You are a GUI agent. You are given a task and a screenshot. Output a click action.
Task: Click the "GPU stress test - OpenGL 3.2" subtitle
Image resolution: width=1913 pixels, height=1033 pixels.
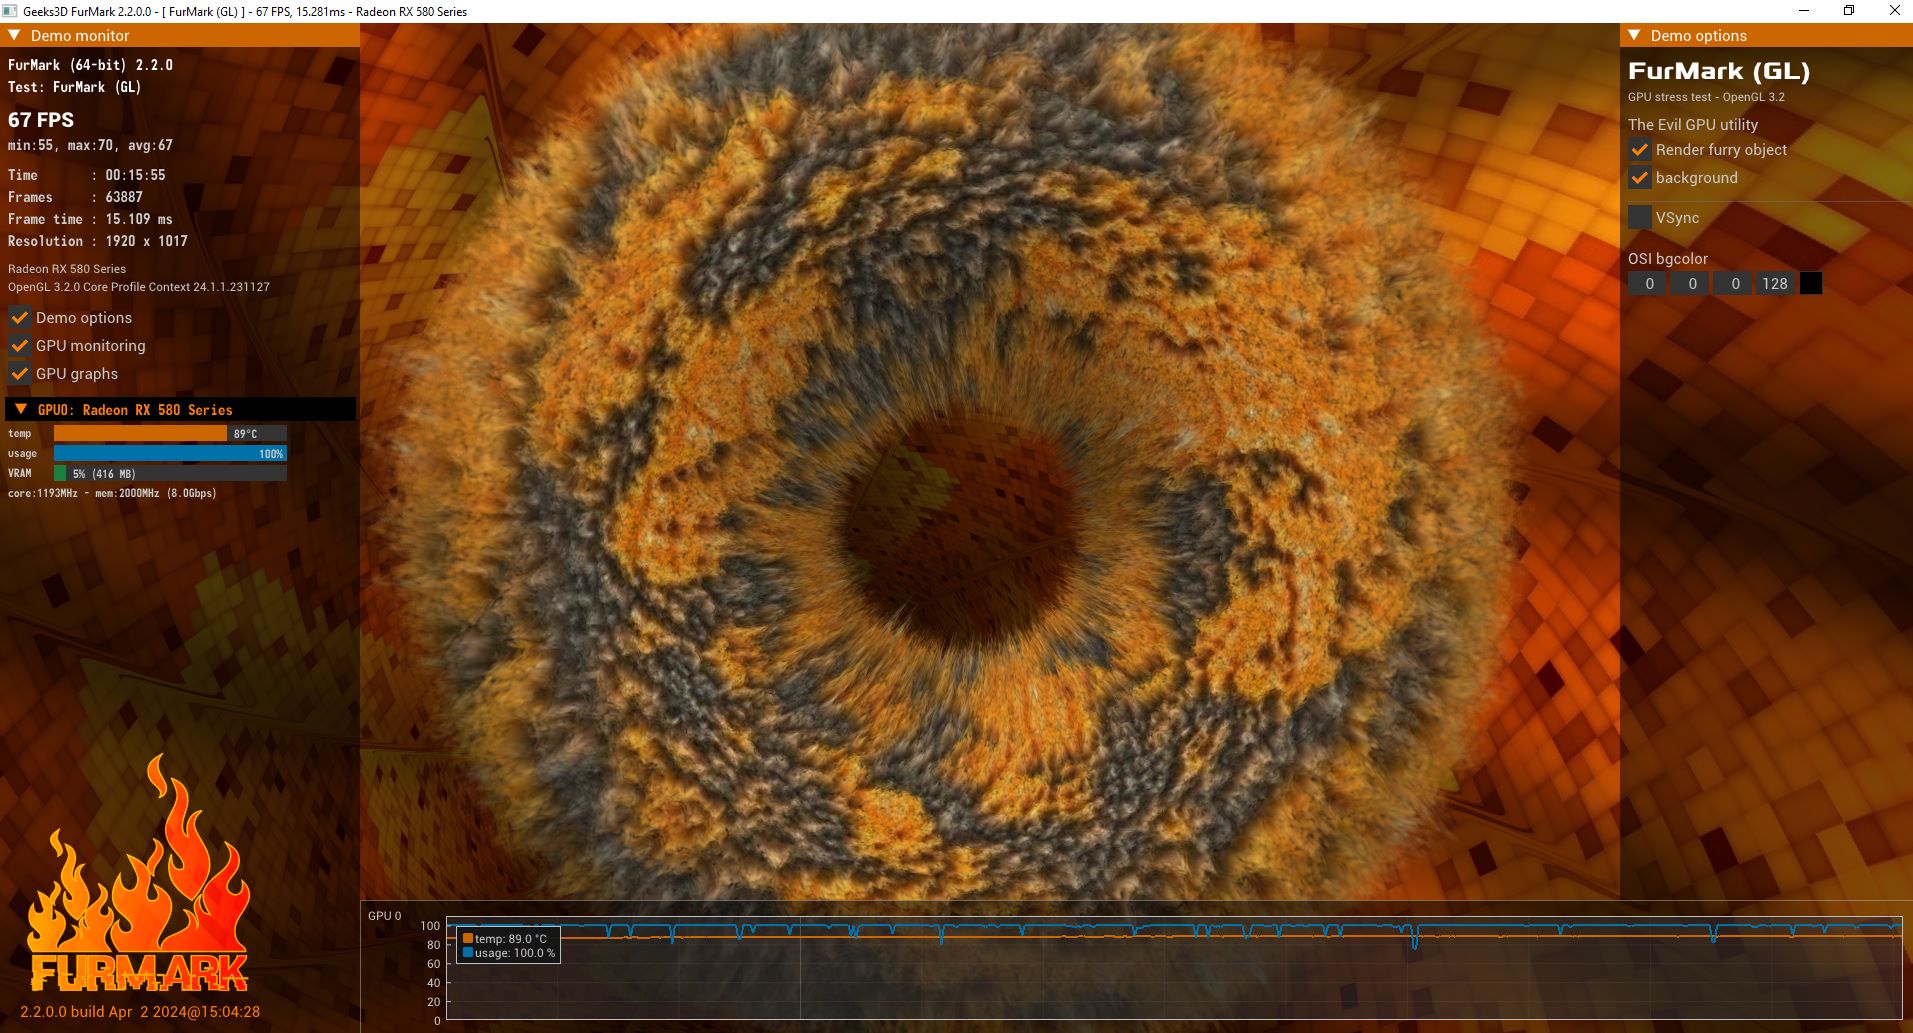(x=1706, y=97)
